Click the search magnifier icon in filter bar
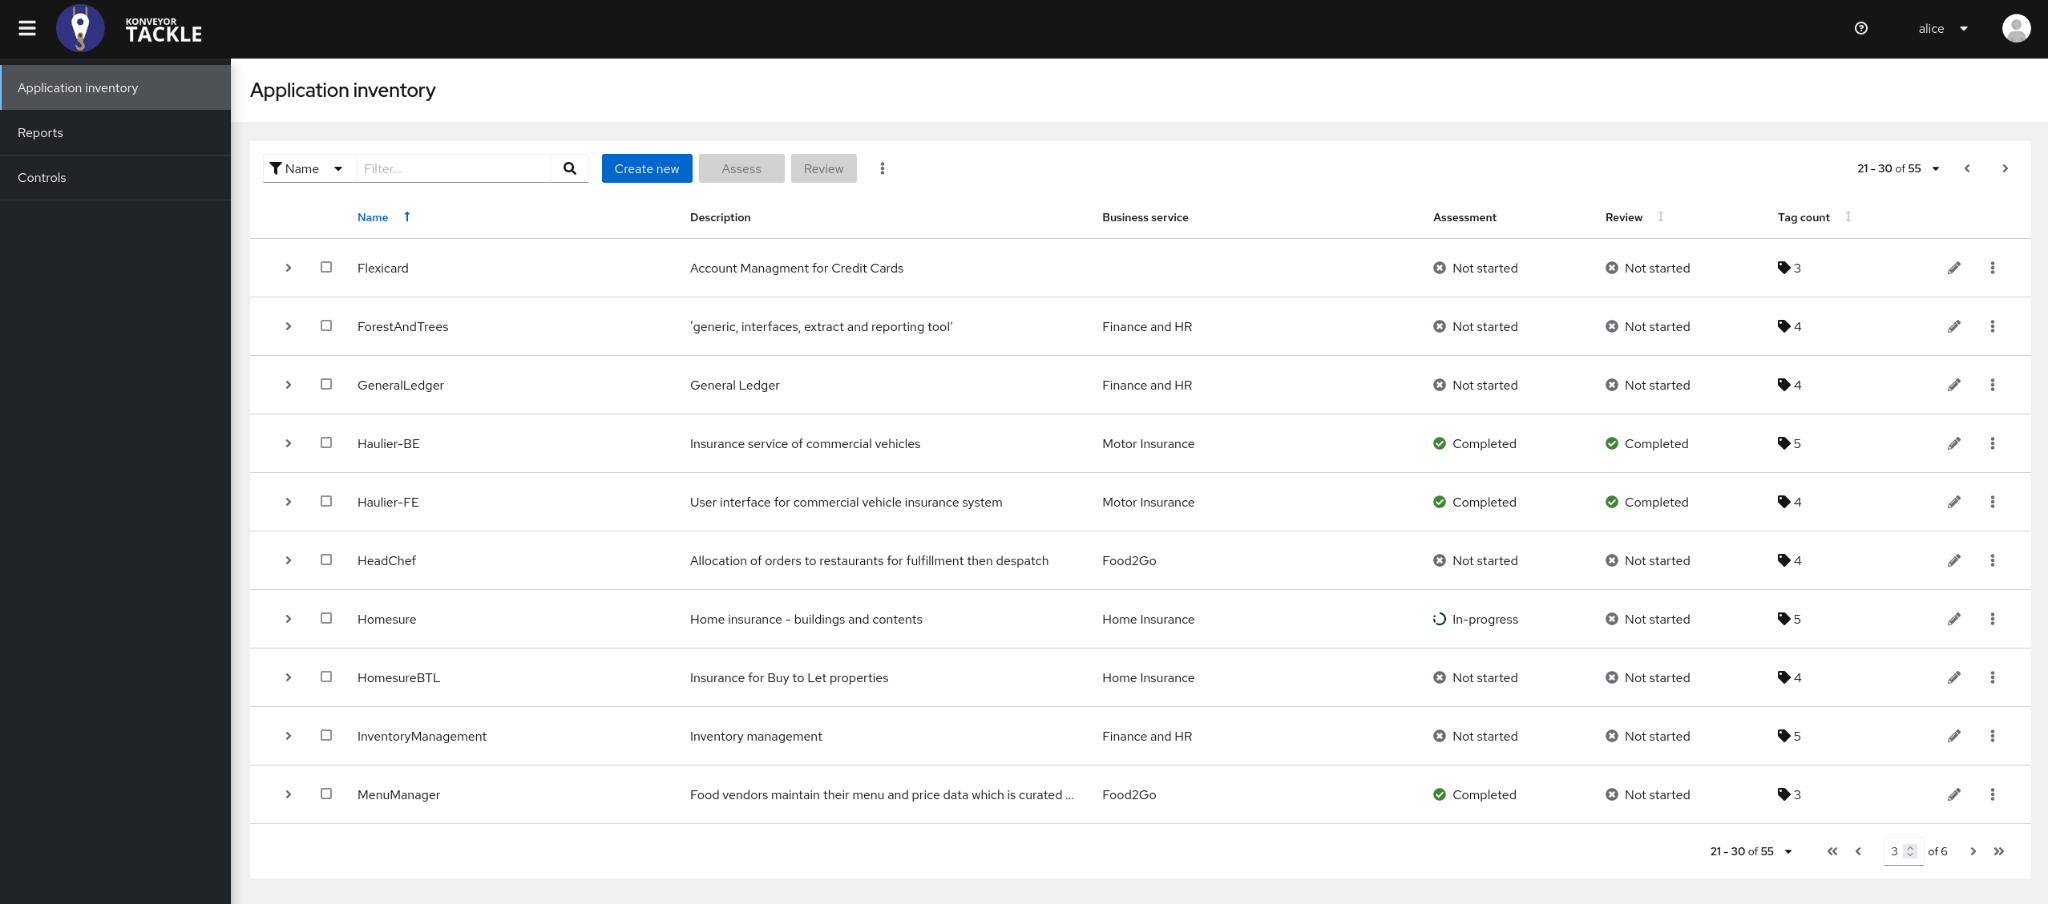Image resolution: width=2048 pixels, height=904 pixels. click(570, 168)
